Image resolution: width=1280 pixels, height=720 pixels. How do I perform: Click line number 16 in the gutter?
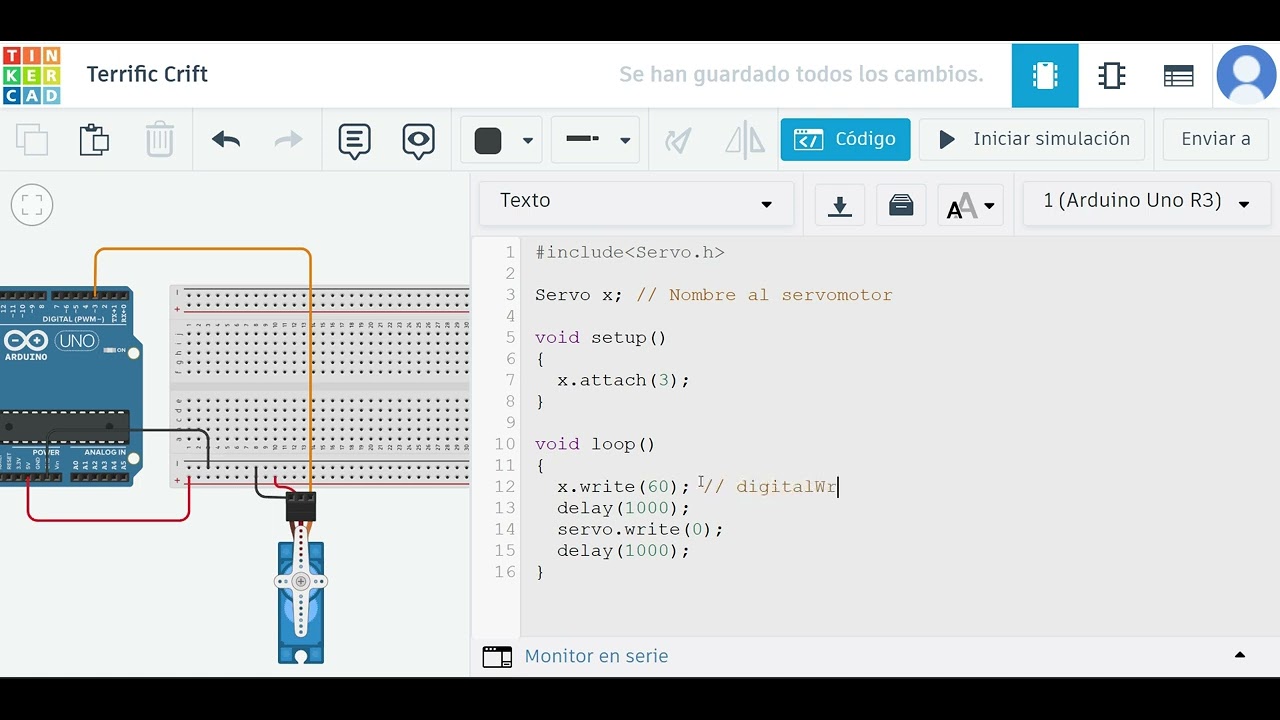click(504, 572)
